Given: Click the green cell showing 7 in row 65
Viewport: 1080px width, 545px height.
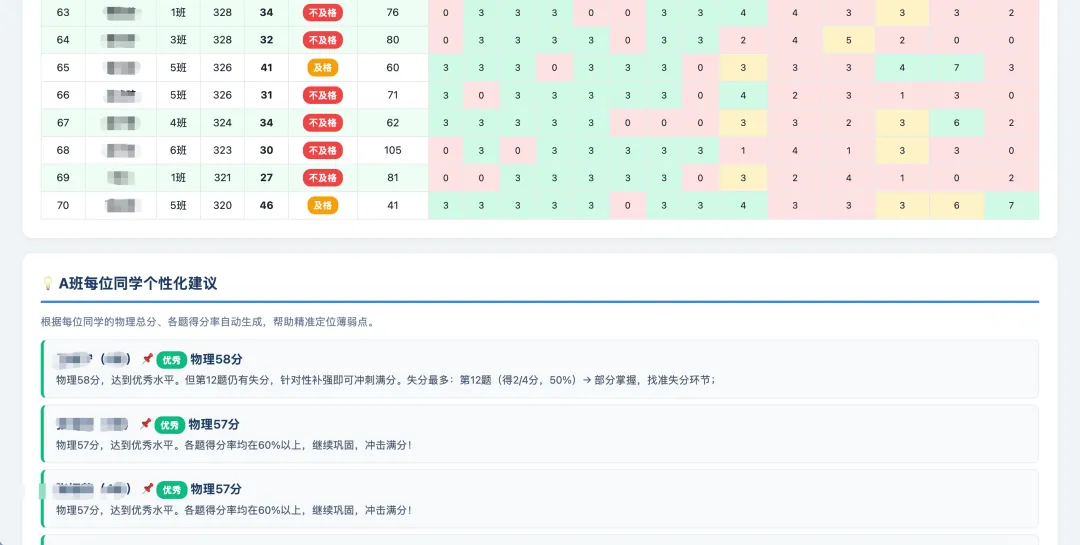Looking at the screenshot, I should click(956, 68).
